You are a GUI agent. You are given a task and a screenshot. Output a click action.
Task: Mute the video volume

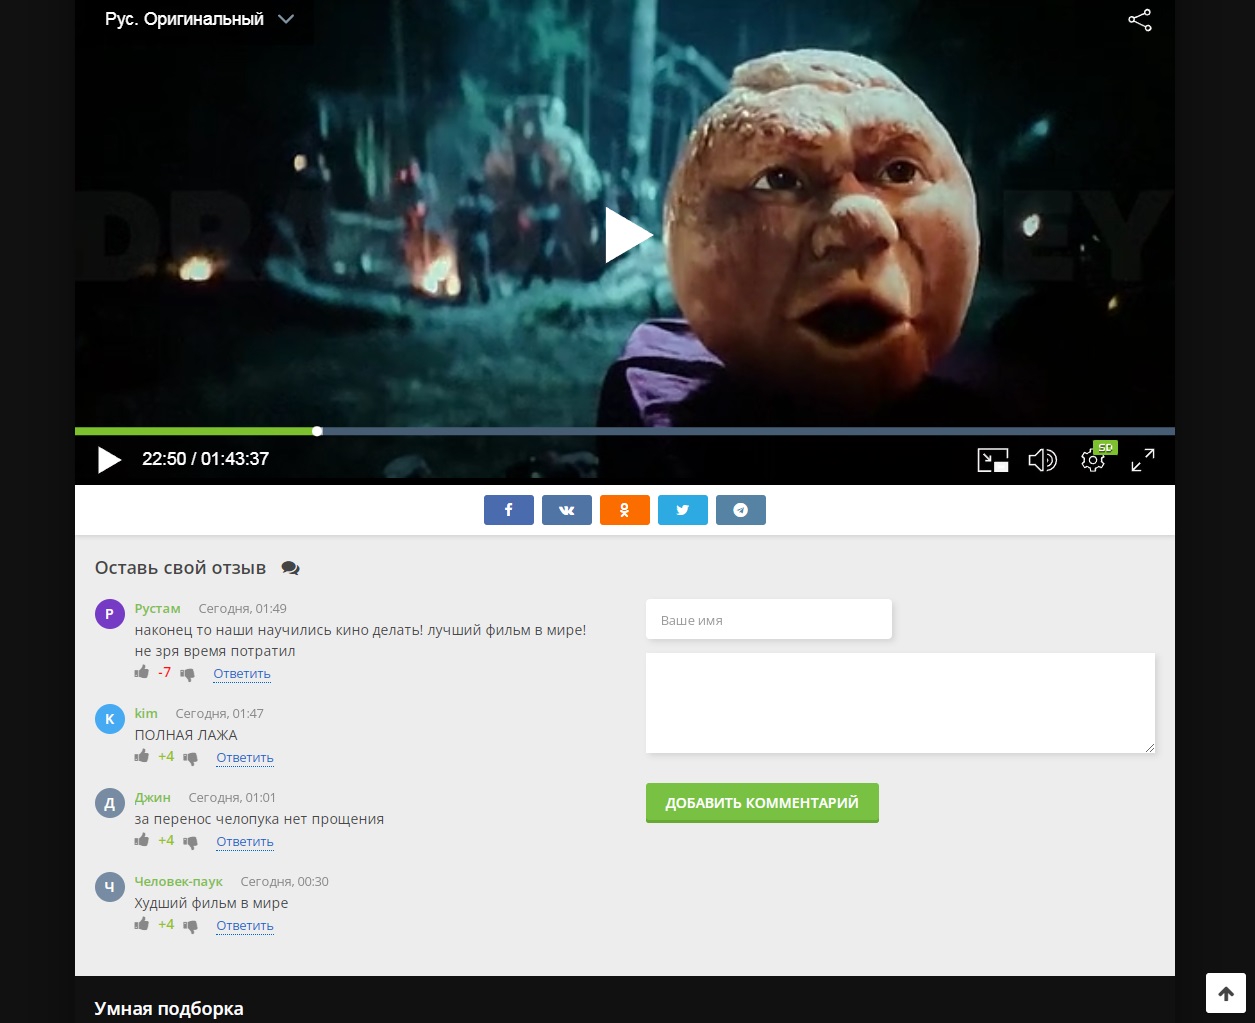pos(1042,460)
